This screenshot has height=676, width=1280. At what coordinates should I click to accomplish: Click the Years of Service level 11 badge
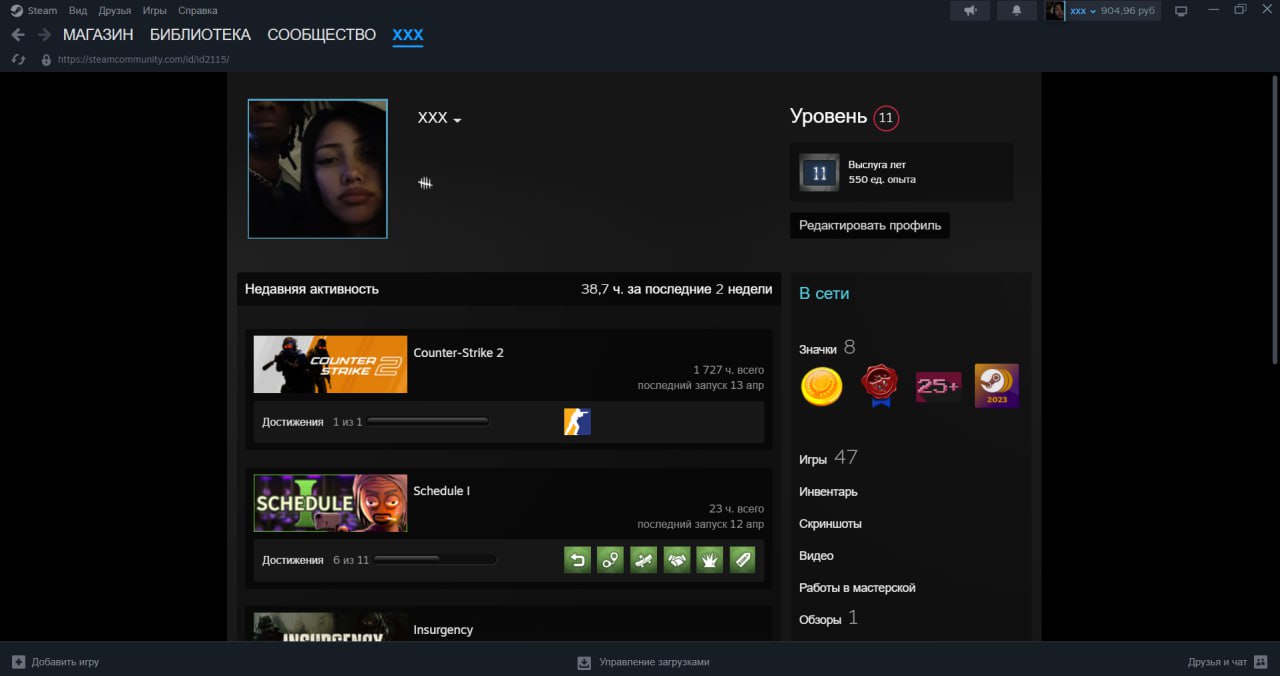tap(819, 172)
